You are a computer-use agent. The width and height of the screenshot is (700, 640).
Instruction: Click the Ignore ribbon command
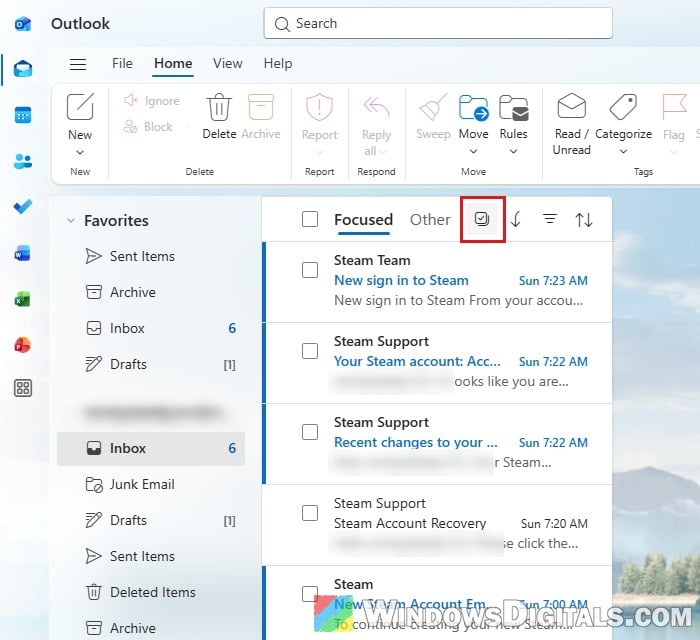152,101
